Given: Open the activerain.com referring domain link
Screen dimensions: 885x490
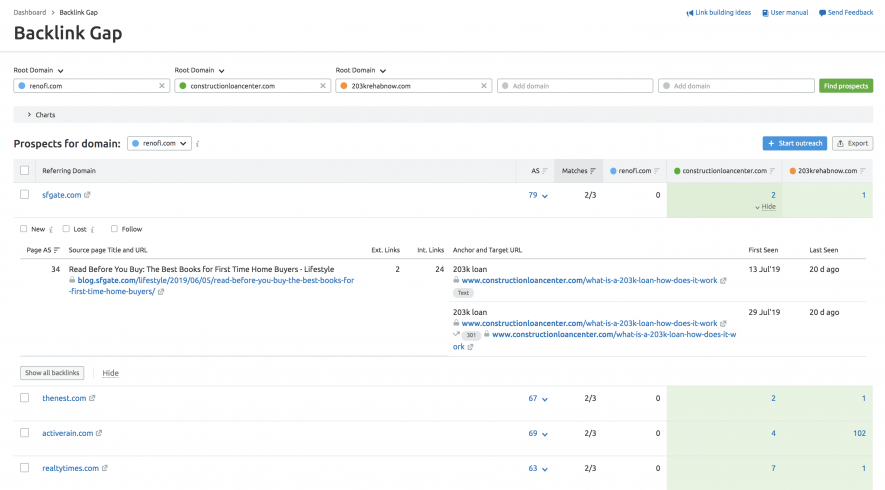Looking at the screenshot, I should [x=68, y=433].
